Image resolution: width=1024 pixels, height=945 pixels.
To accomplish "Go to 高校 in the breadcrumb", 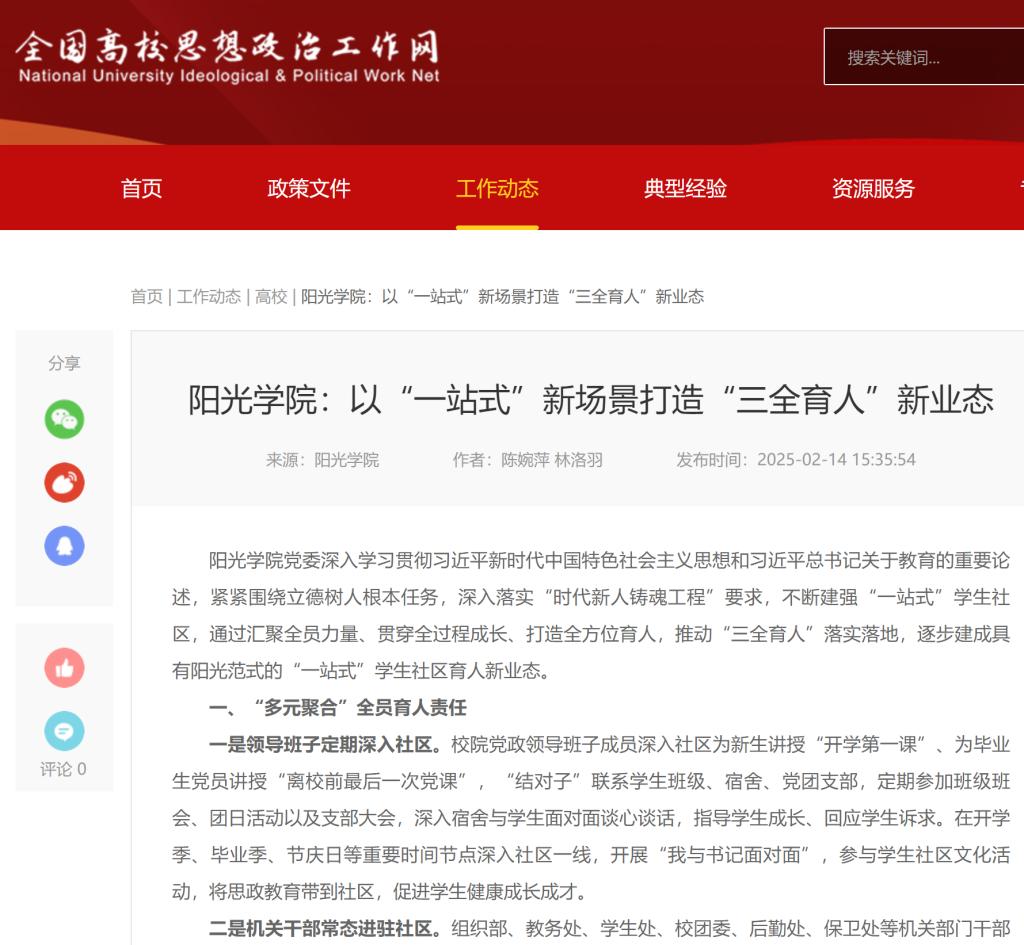I will point(271,296).
